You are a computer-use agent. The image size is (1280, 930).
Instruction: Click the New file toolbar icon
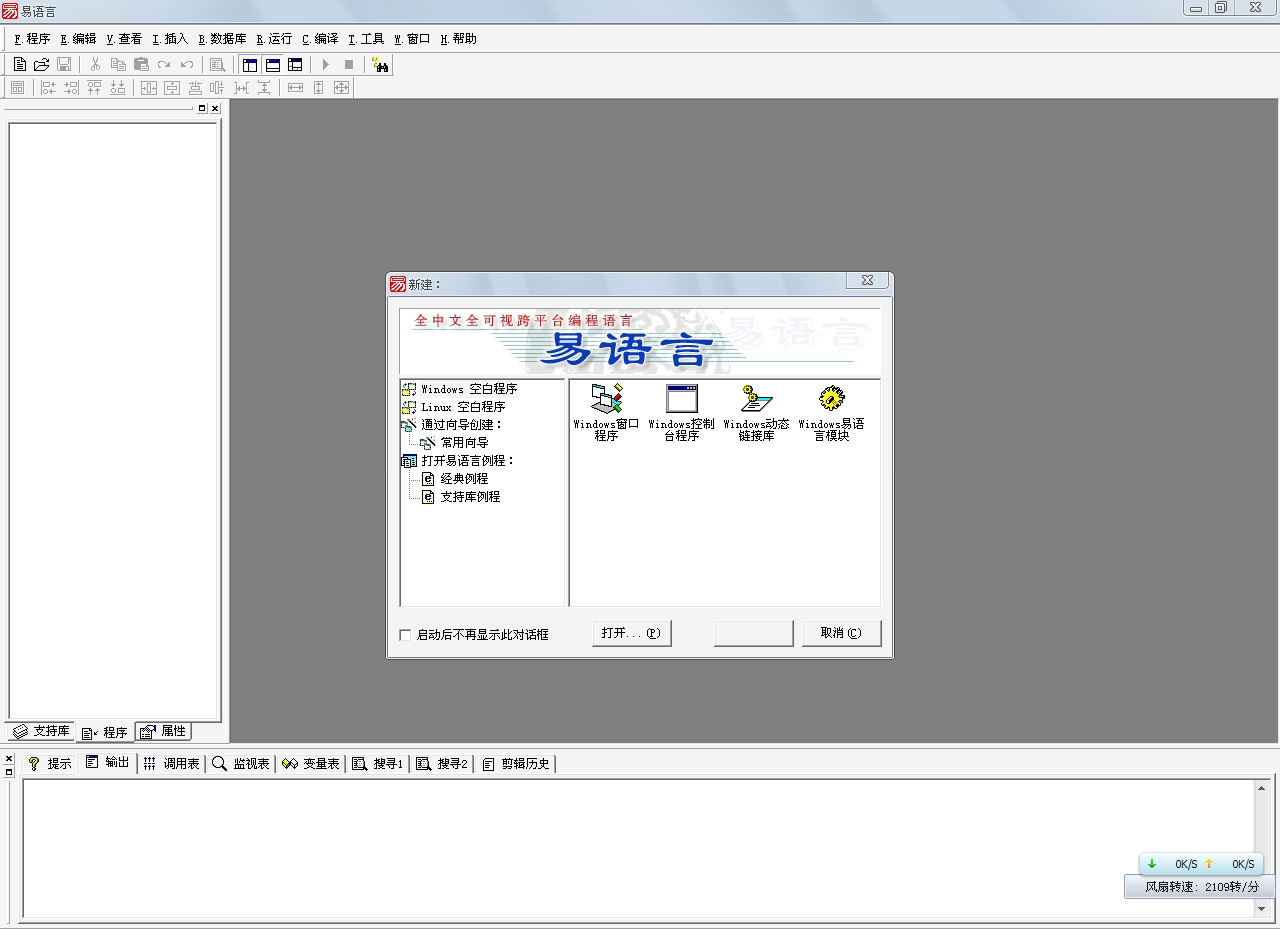pyautogui.click(x=19, y=64)
